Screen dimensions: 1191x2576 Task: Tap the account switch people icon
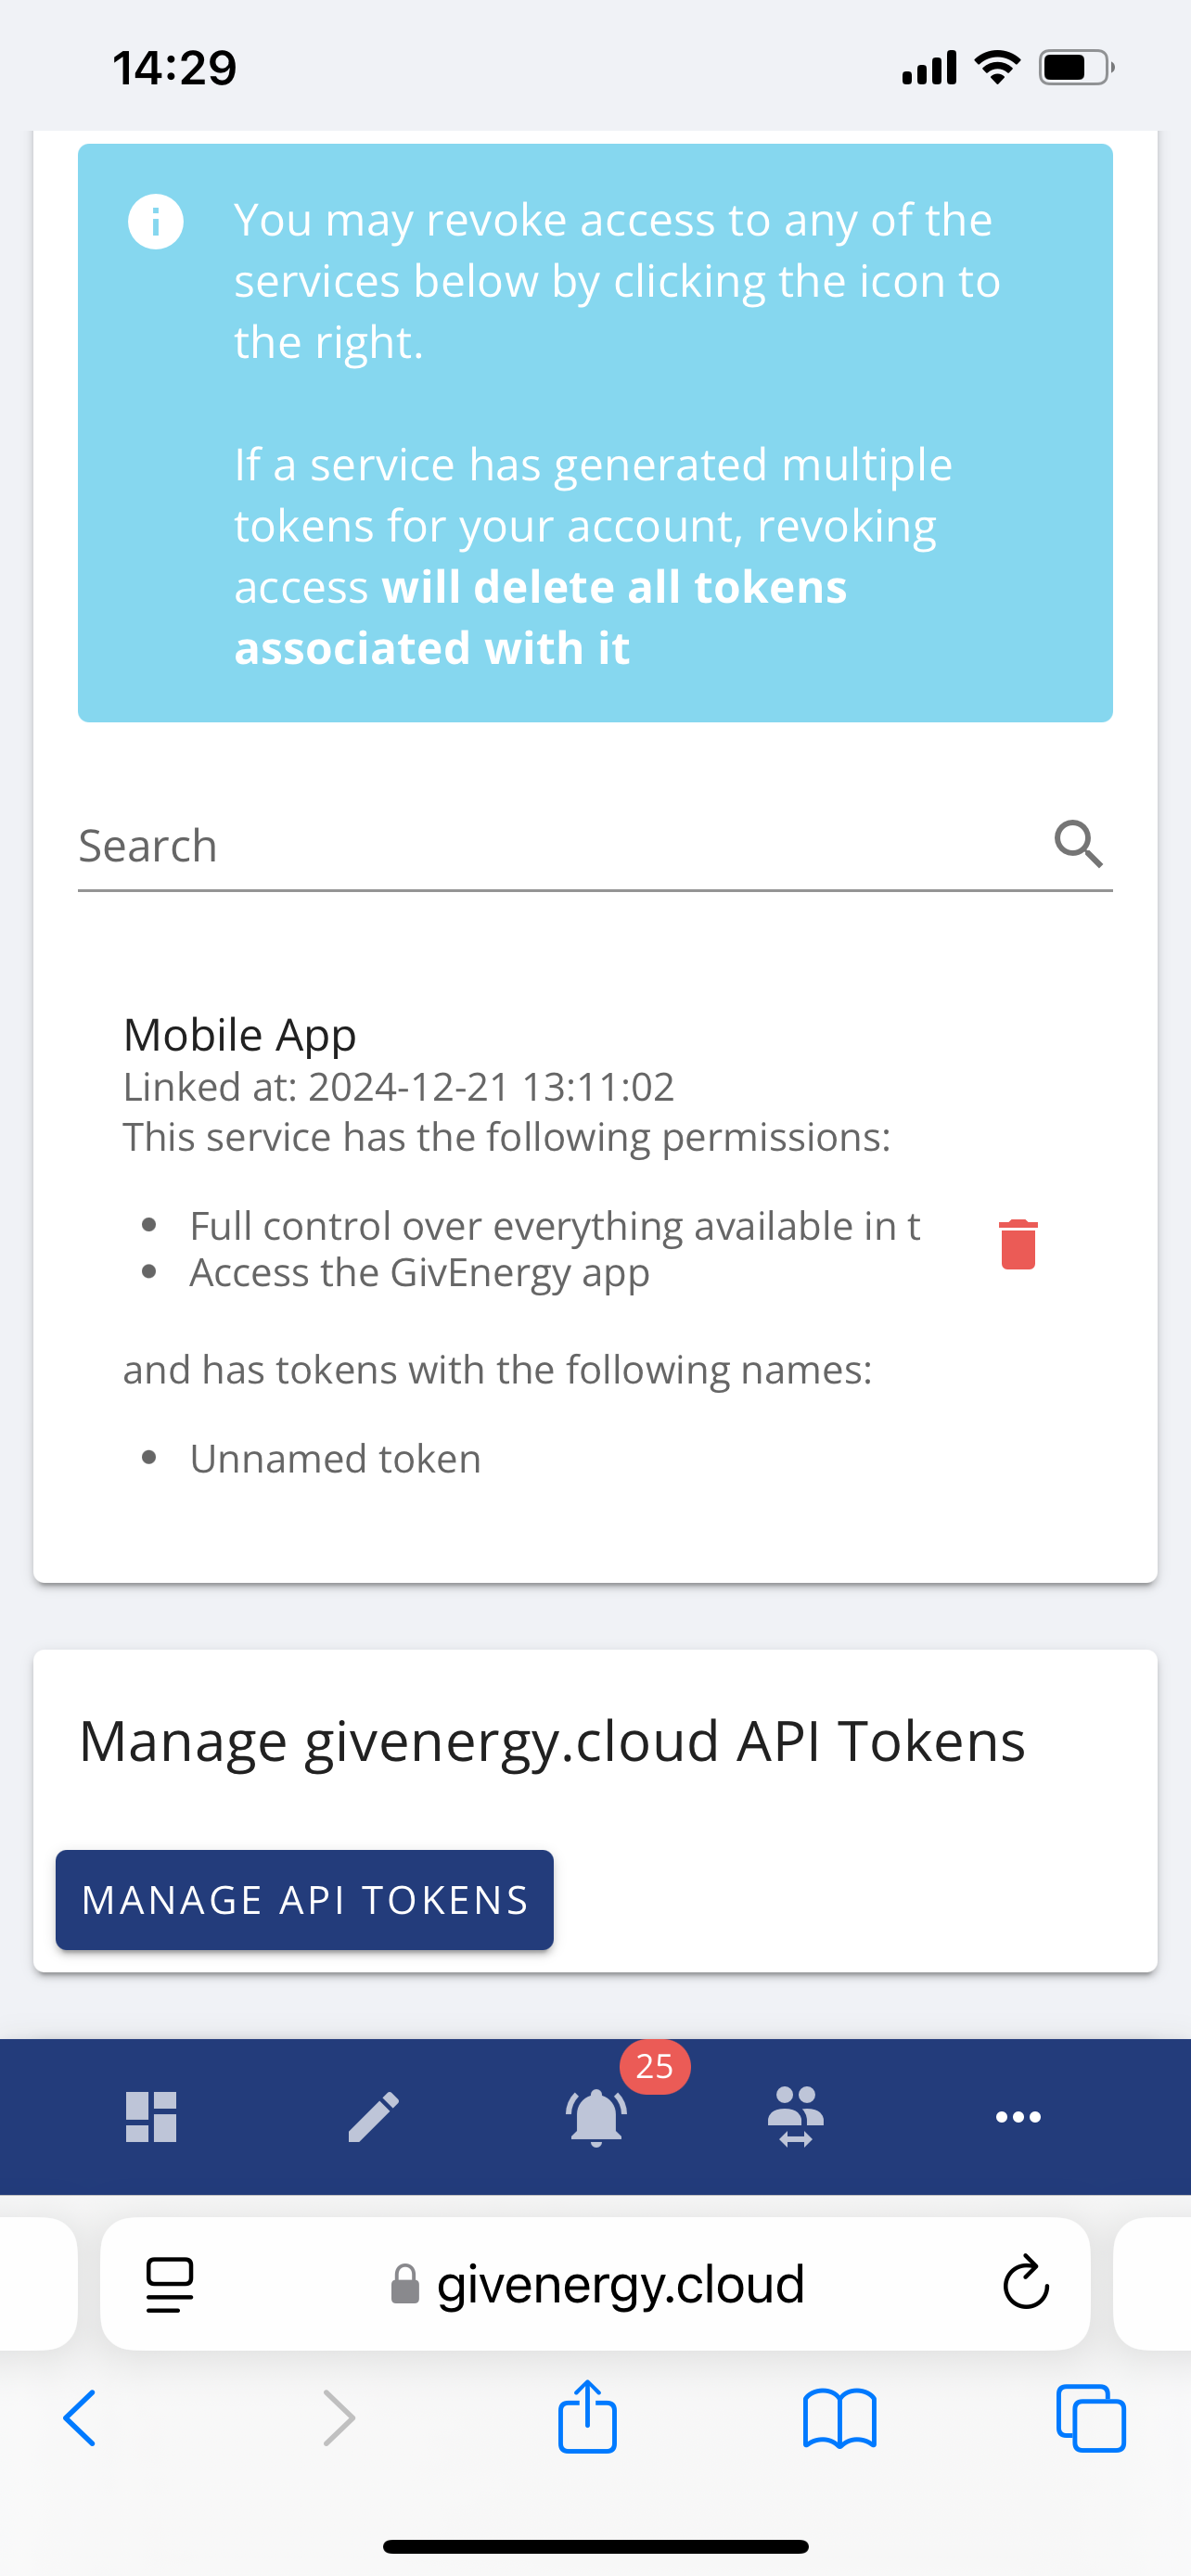pos(796,2117)
